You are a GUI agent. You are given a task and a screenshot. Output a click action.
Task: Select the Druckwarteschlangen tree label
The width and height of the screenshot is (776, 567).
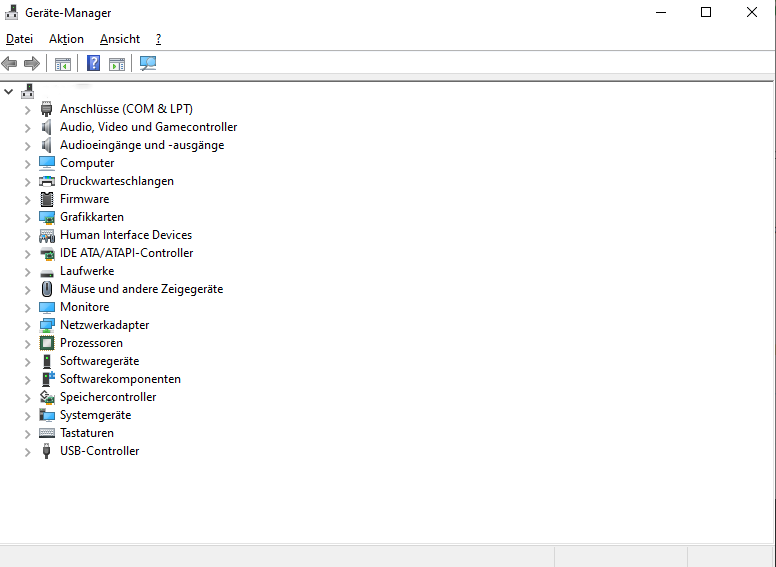[117, 181]
